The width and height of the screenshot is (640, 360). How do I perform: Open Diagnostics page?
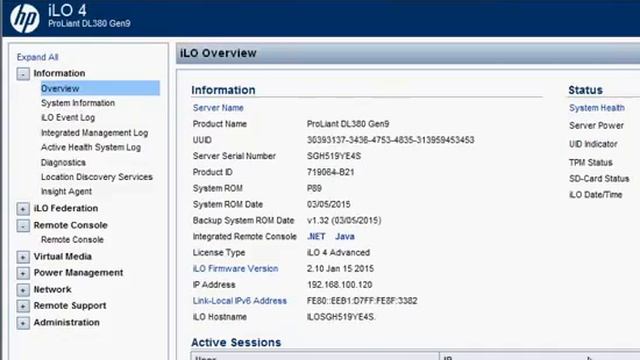point(63,162)
